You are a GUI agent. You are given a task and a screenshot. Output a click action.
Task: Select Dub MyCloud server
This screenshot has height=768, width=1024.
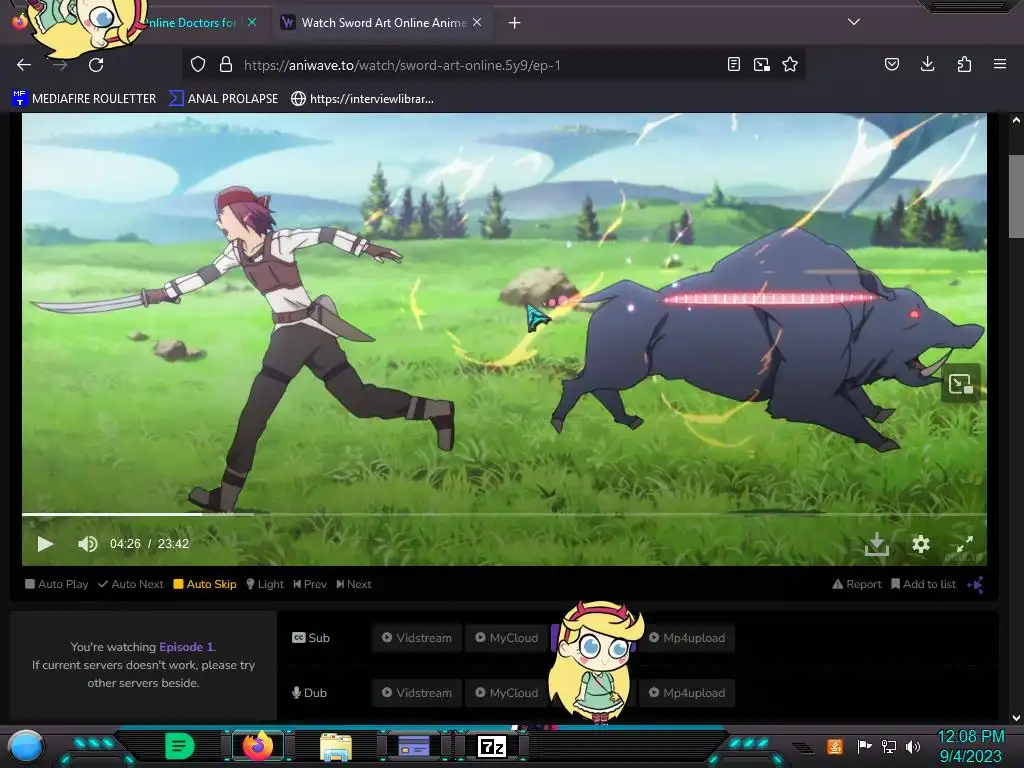pyautogui.click(x=507, y=693)
